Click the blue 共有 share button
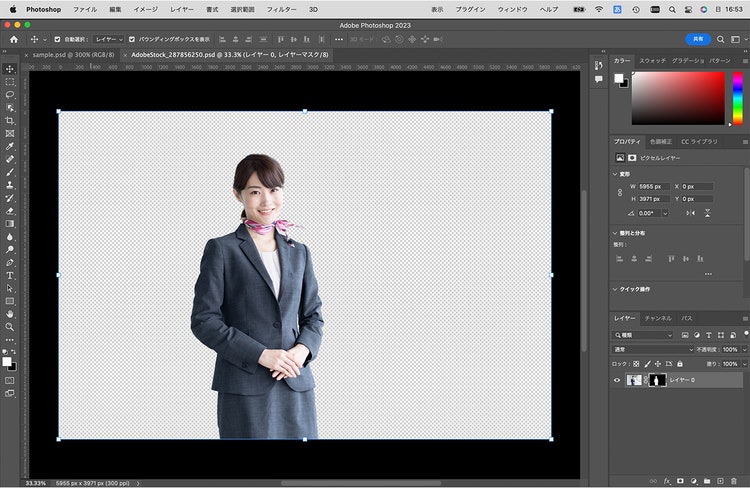 coord(698,39)
